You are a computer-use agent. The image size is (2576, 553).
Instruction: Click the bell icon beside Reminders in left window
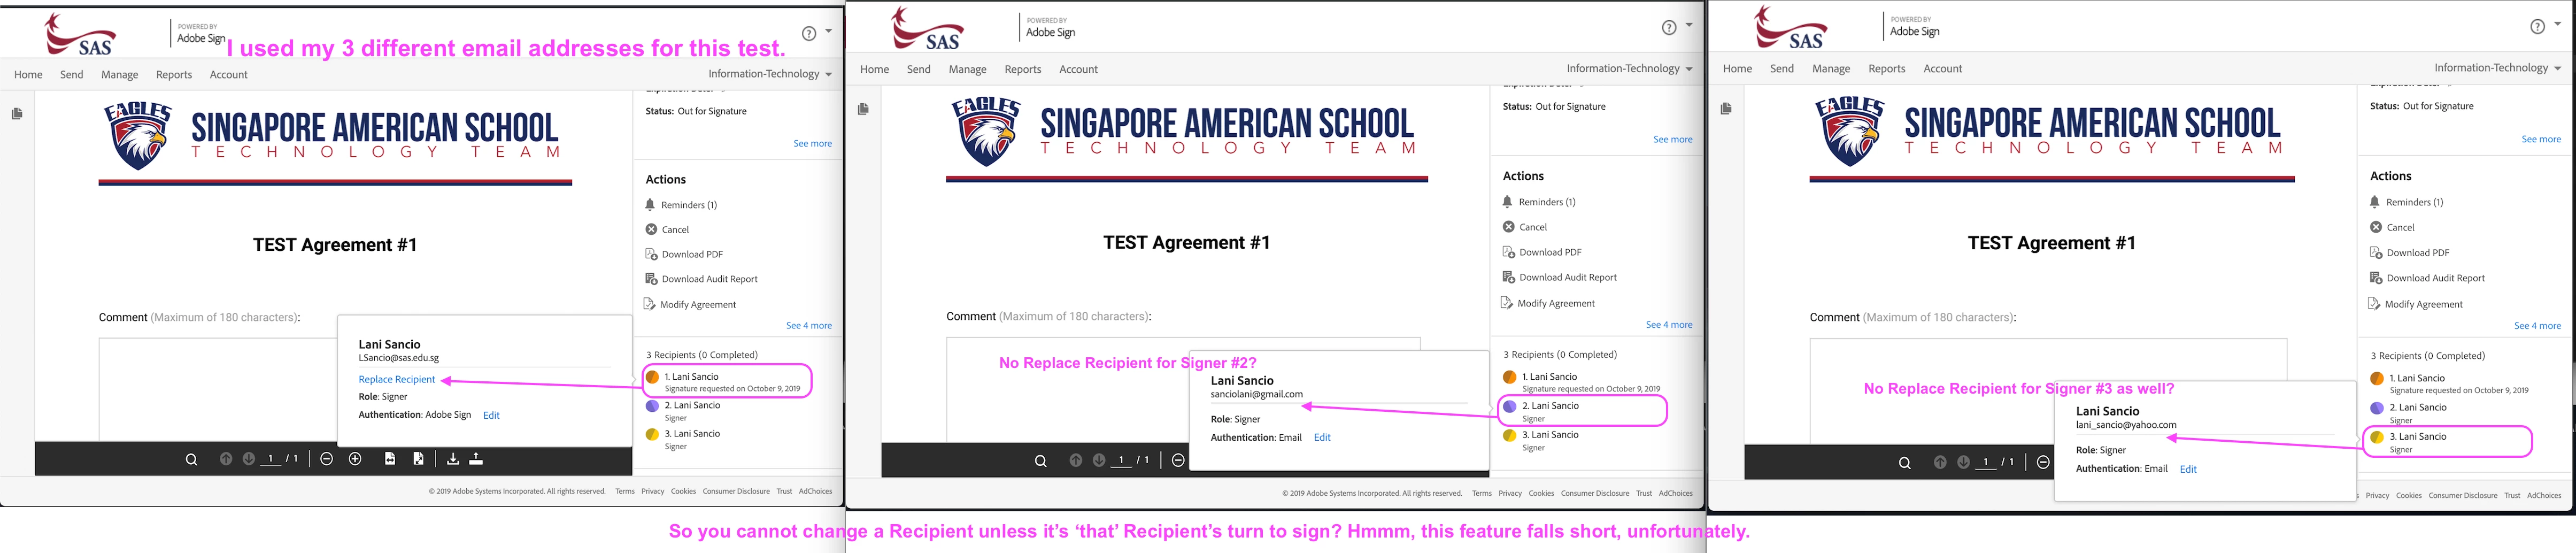[x=650, y=204]
